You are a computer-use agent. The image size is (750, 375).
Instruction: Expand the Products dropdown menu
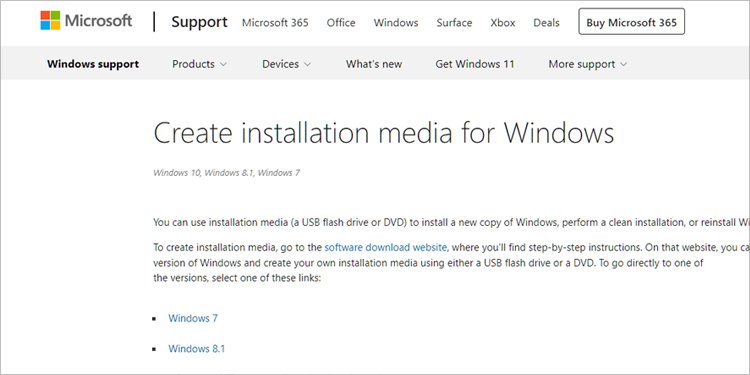click(x=199, y=64)
